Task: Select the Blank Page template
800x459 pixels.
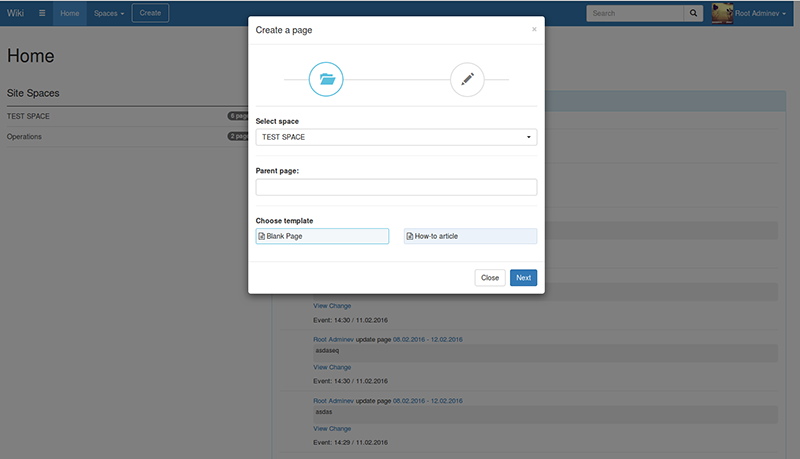Action: pos(322,236)
